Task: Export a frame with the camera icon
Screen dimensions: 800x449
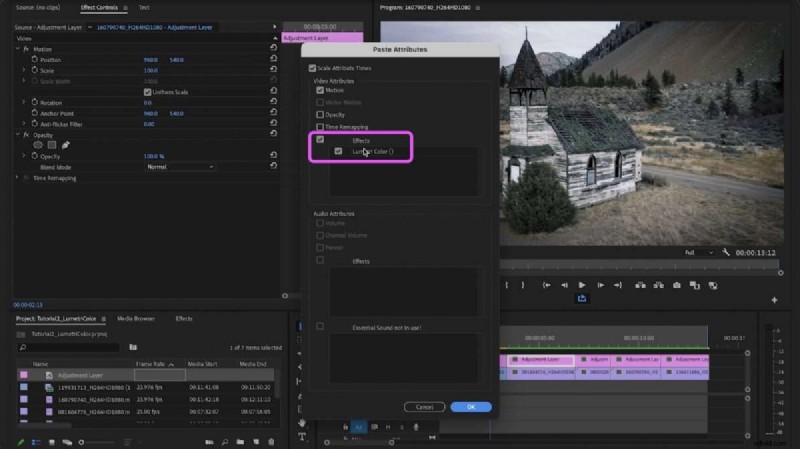Action: click(677, 285)
